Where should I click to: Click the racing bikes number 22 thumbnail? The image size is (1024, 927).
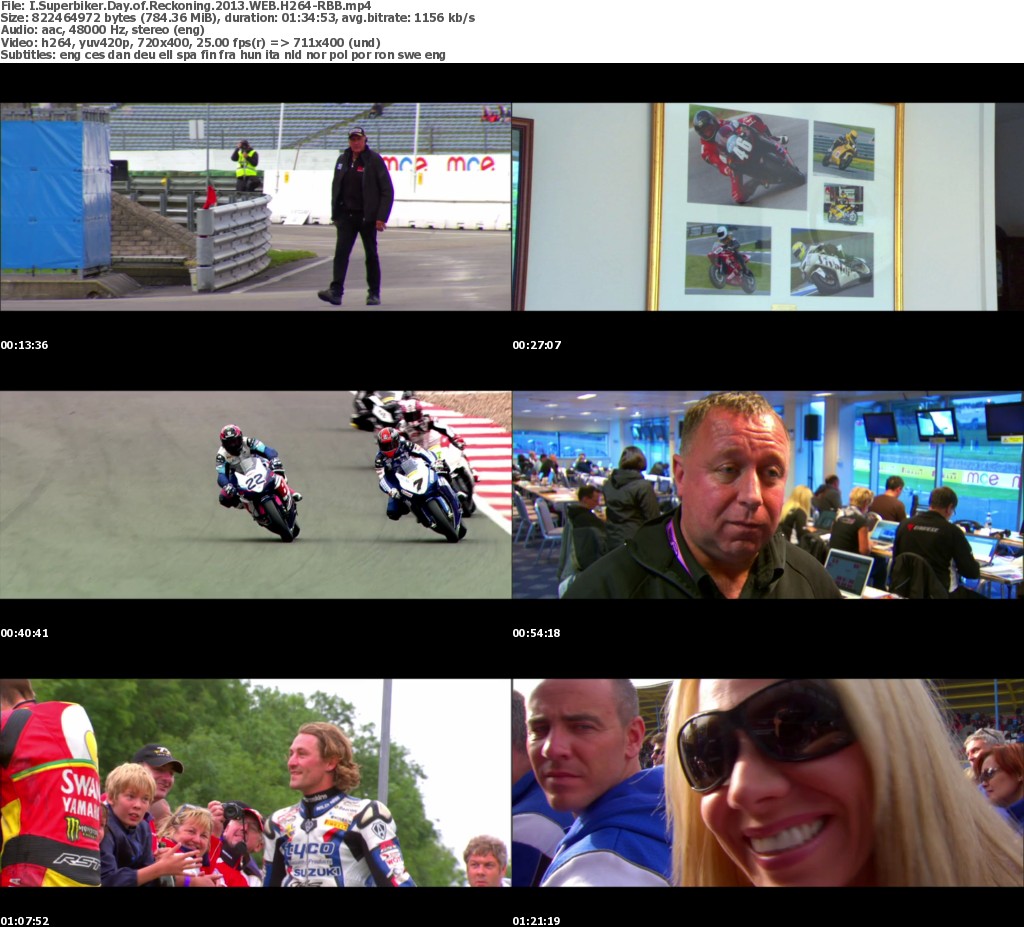[x=255, y=495]
